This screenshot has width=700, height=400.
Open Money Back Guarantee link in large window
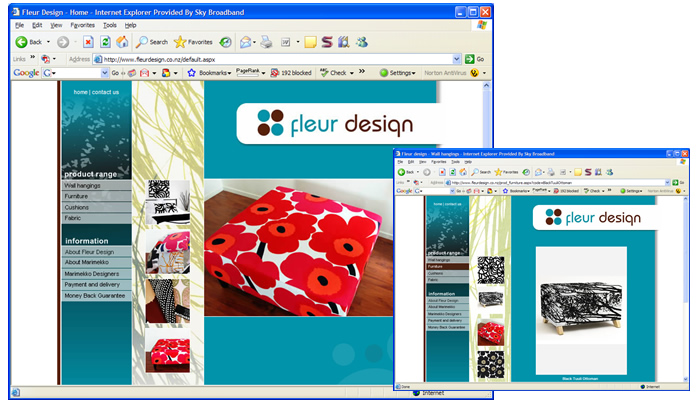pos(96,296)
